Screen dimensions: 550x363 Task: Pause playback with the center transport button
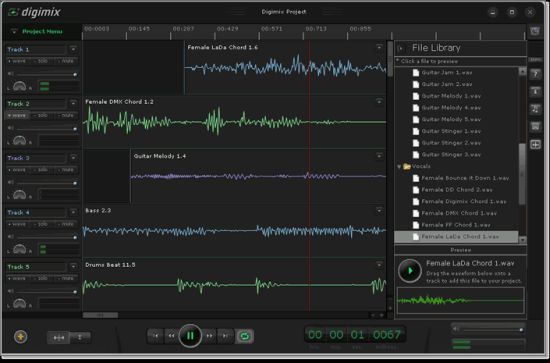tap(190, 336)
